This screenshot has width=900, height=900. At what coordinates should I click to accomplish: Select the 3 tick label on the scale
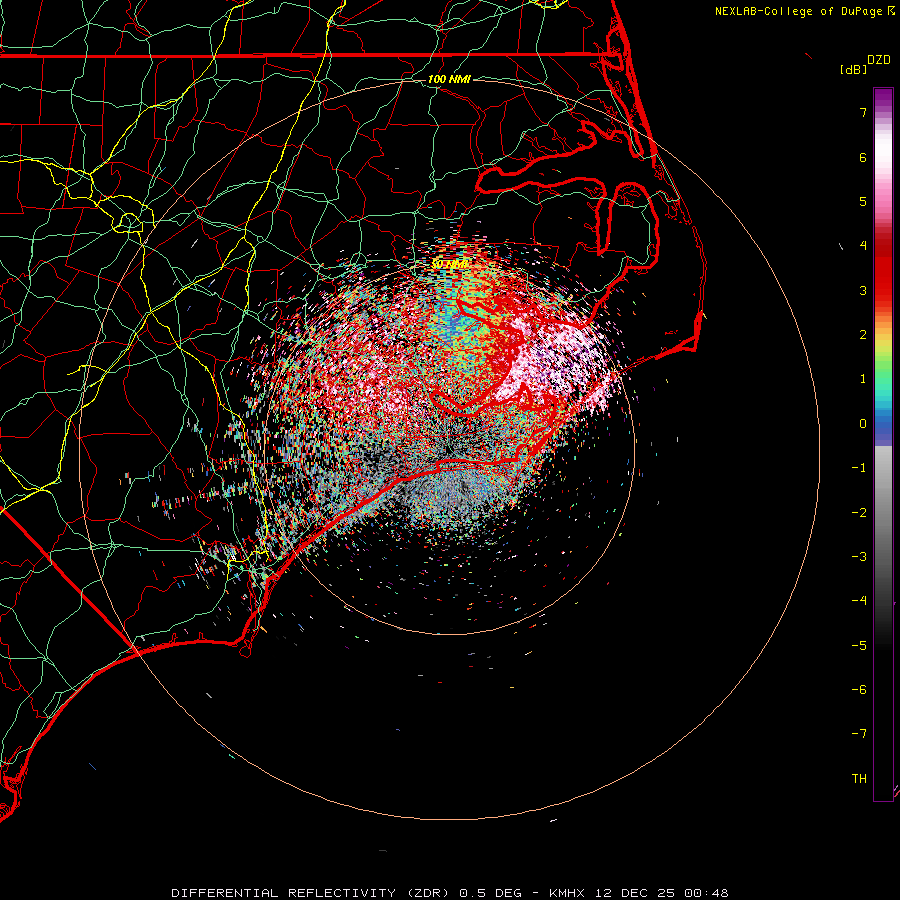[863, 290]
